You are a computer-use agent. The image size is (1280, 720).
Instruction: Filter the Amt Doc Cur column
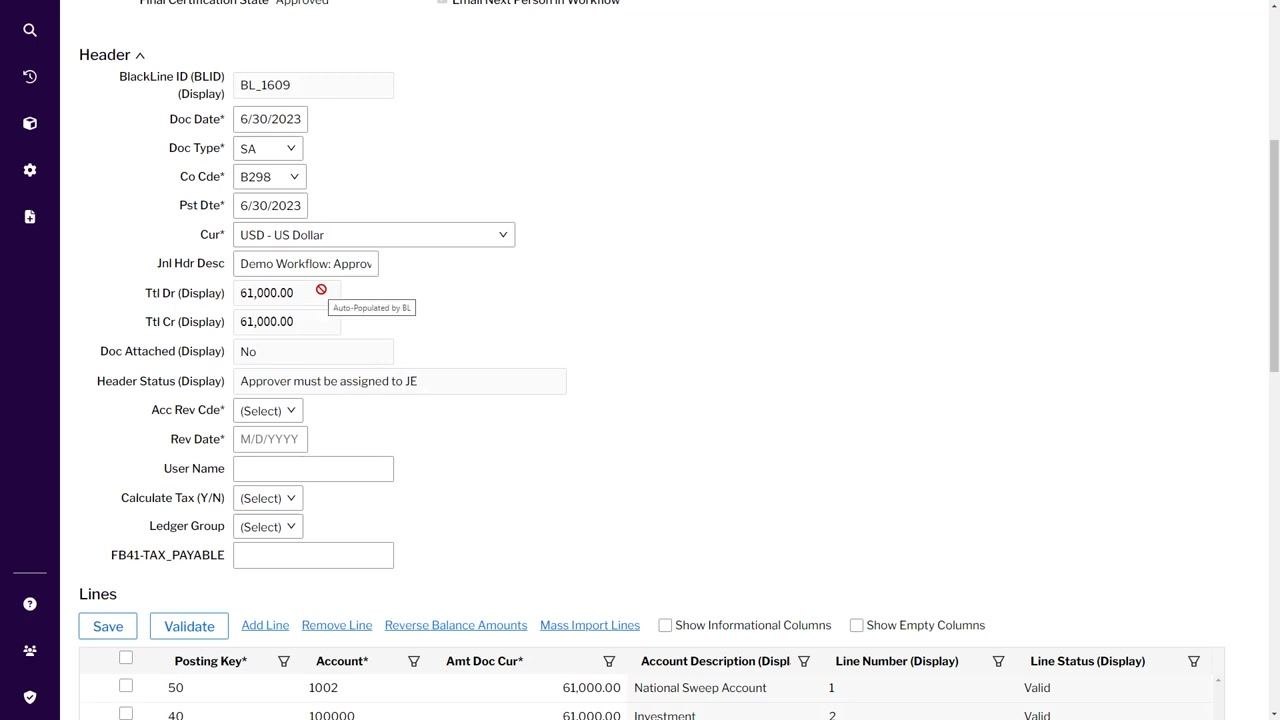[x=609, y=662]
